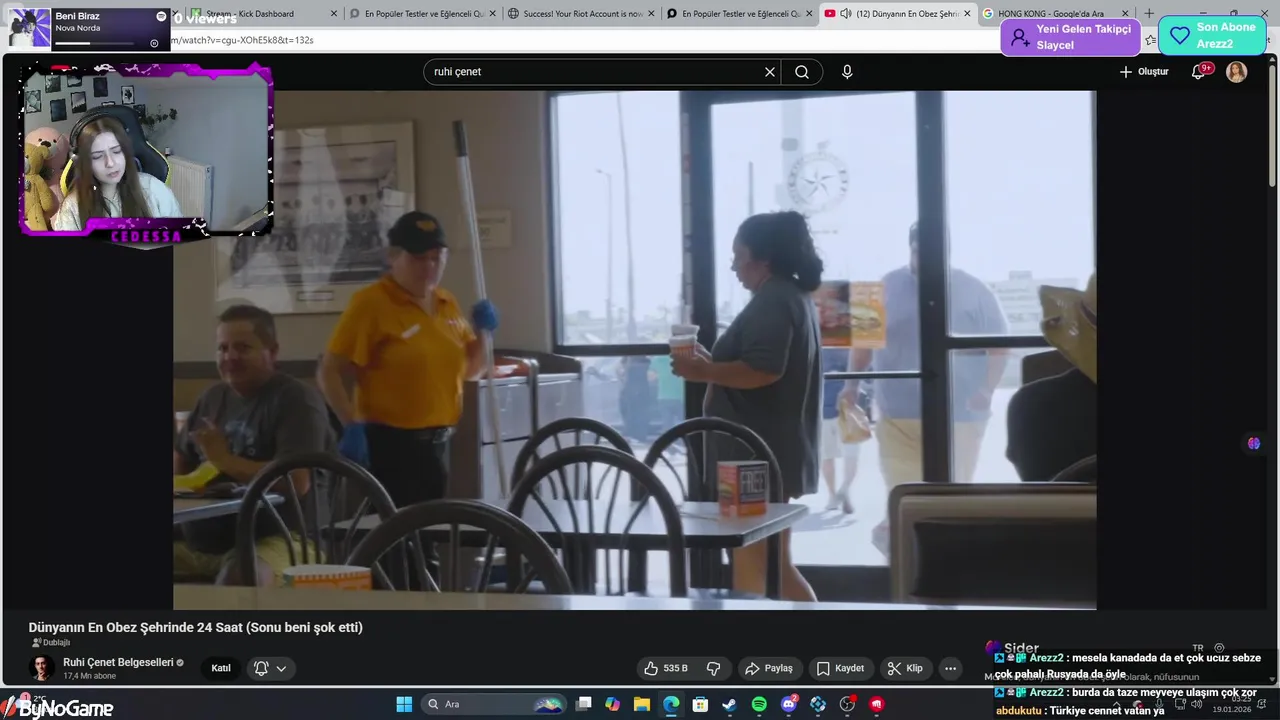Open the three-dot more actions menu

951,668
